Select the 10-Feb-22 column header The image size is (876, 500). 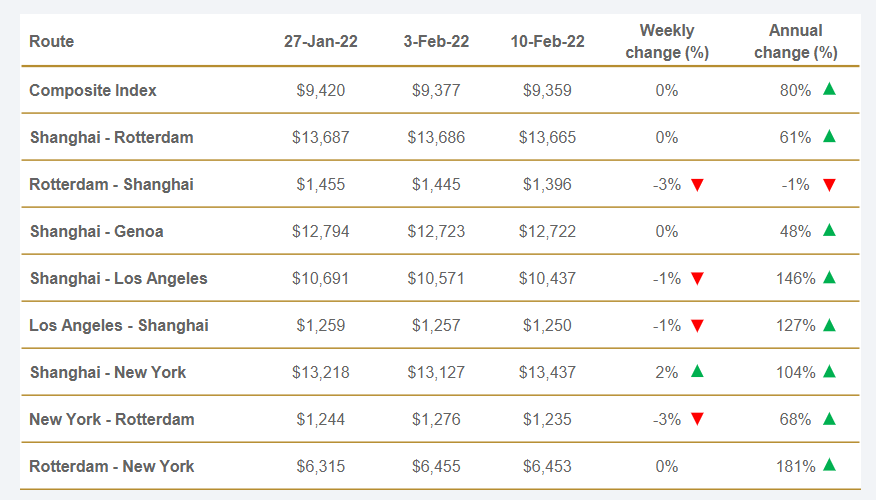[x=547, y=42]
